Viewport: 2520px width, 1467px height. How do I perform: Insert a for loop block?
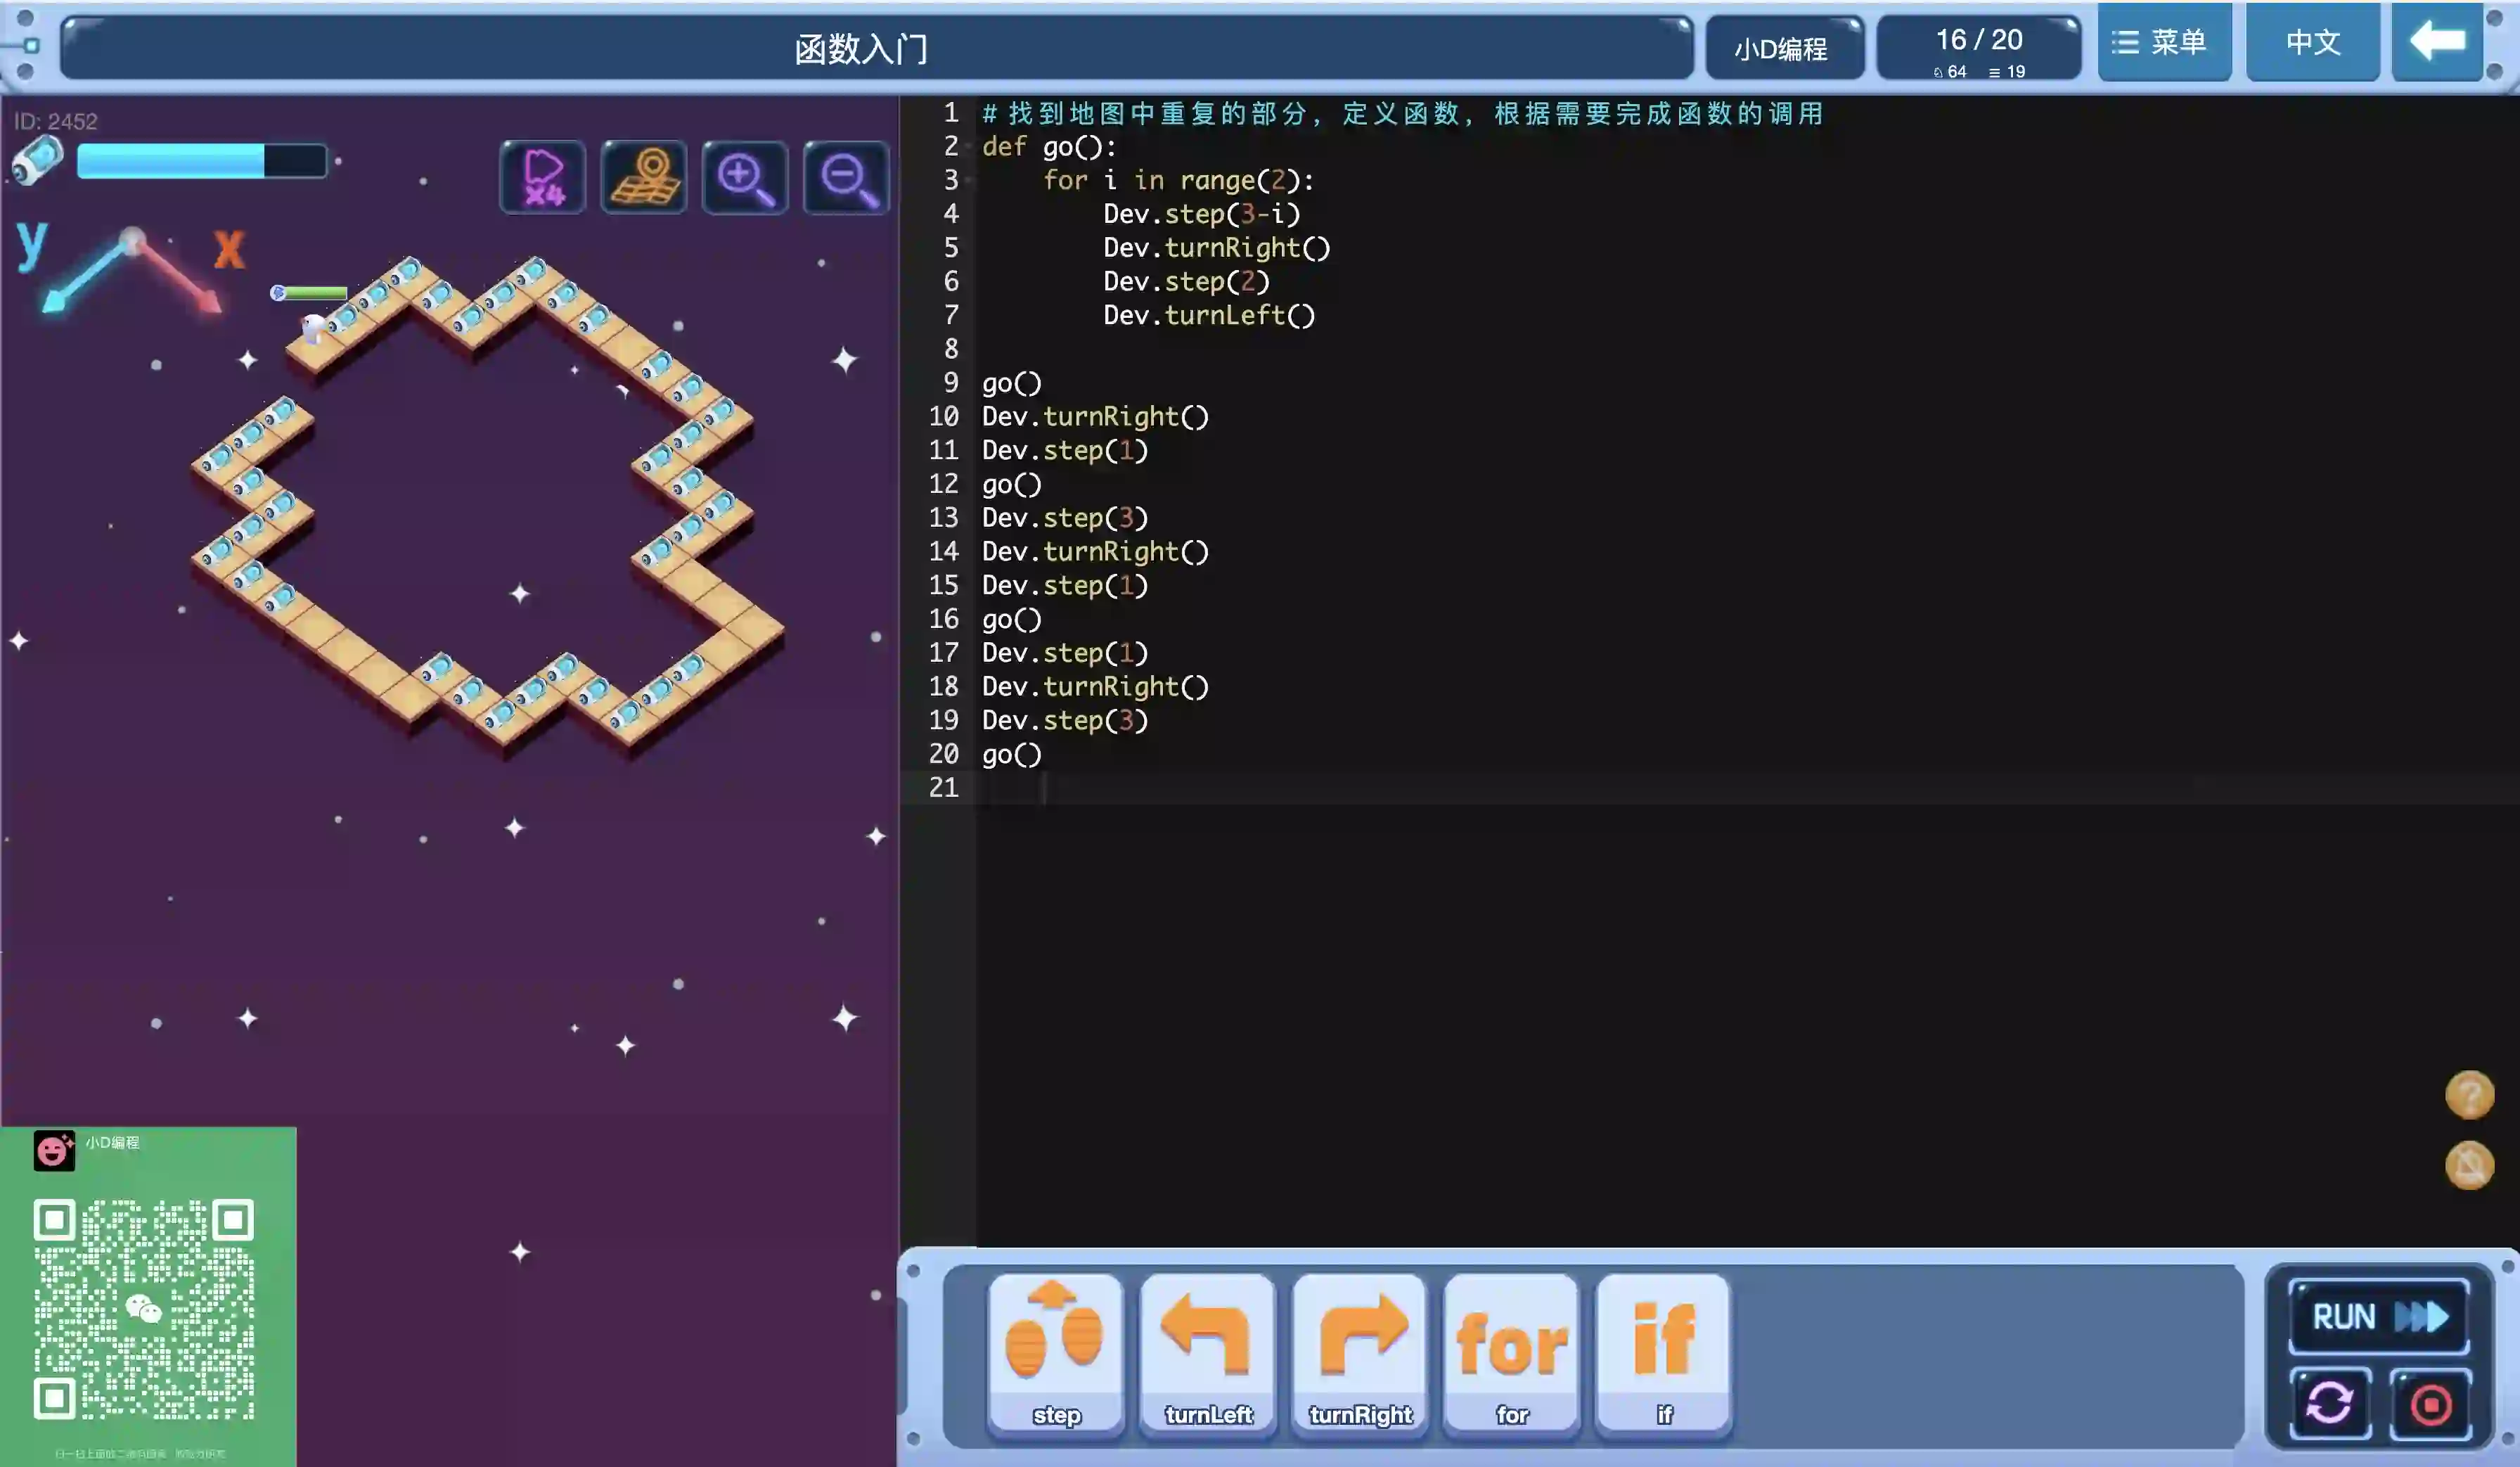pos(1512,1353)
